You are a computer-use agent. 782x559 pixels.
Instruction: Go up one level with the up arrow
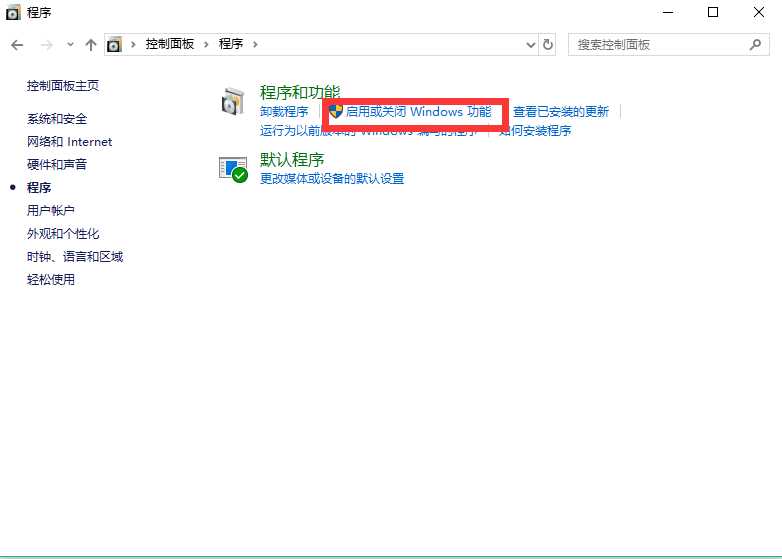[x=90, y=45]
